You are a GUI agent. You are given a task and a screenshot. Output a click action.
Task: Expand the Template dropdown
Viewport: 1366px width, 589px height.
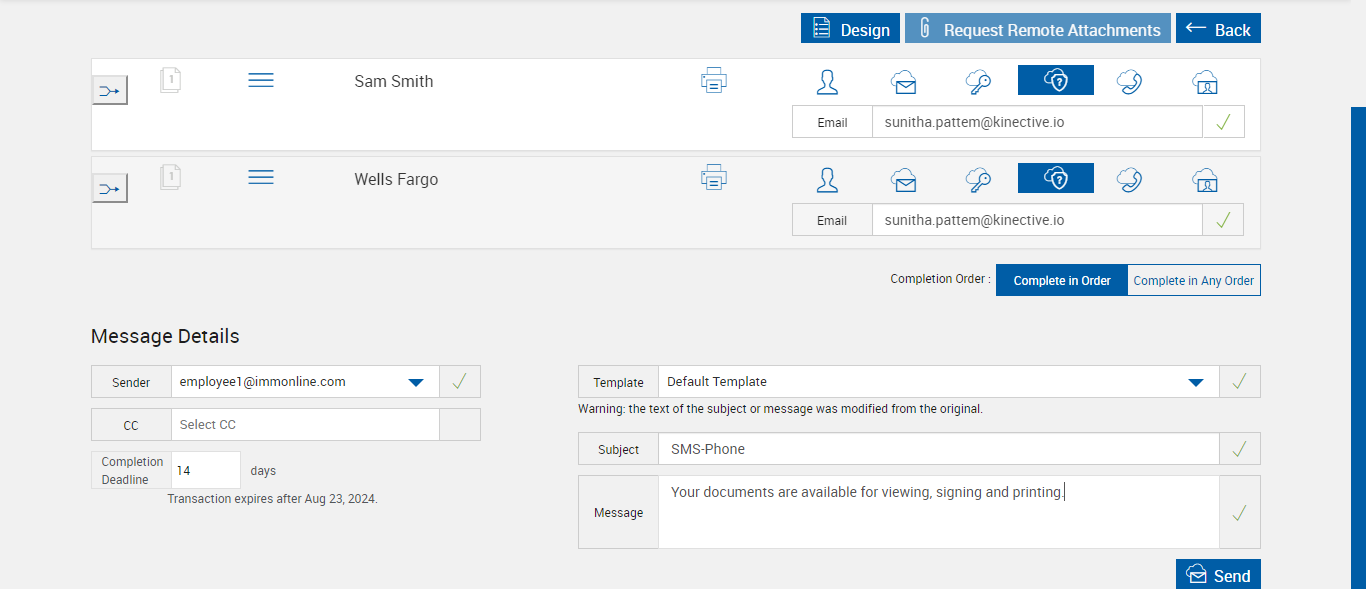click(1195, 382)
